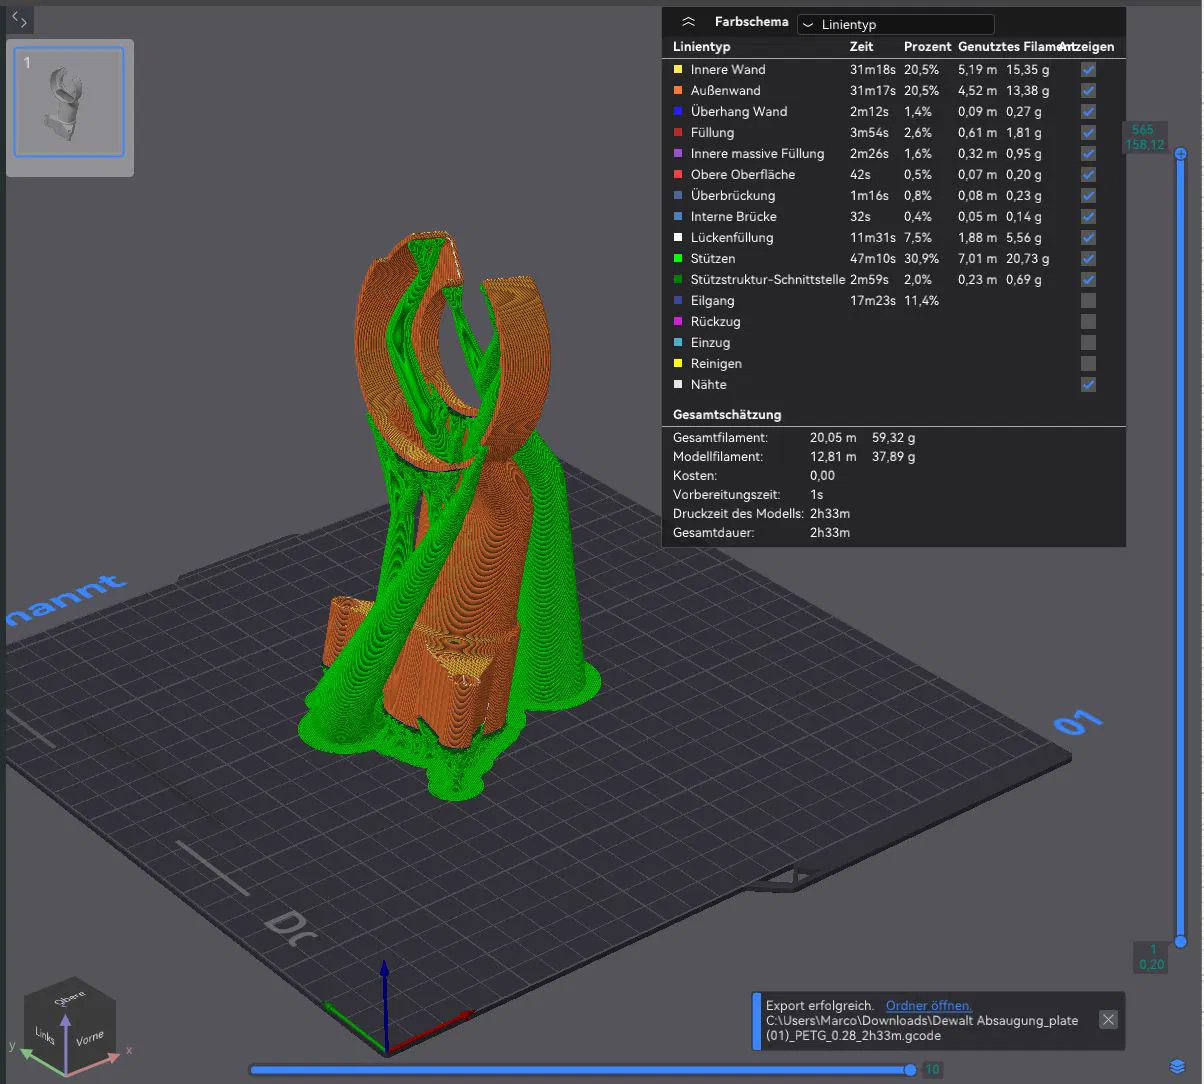Click the Linientyp column header
This screenshot has width=1204, height=1084.
tap(702, 47)
